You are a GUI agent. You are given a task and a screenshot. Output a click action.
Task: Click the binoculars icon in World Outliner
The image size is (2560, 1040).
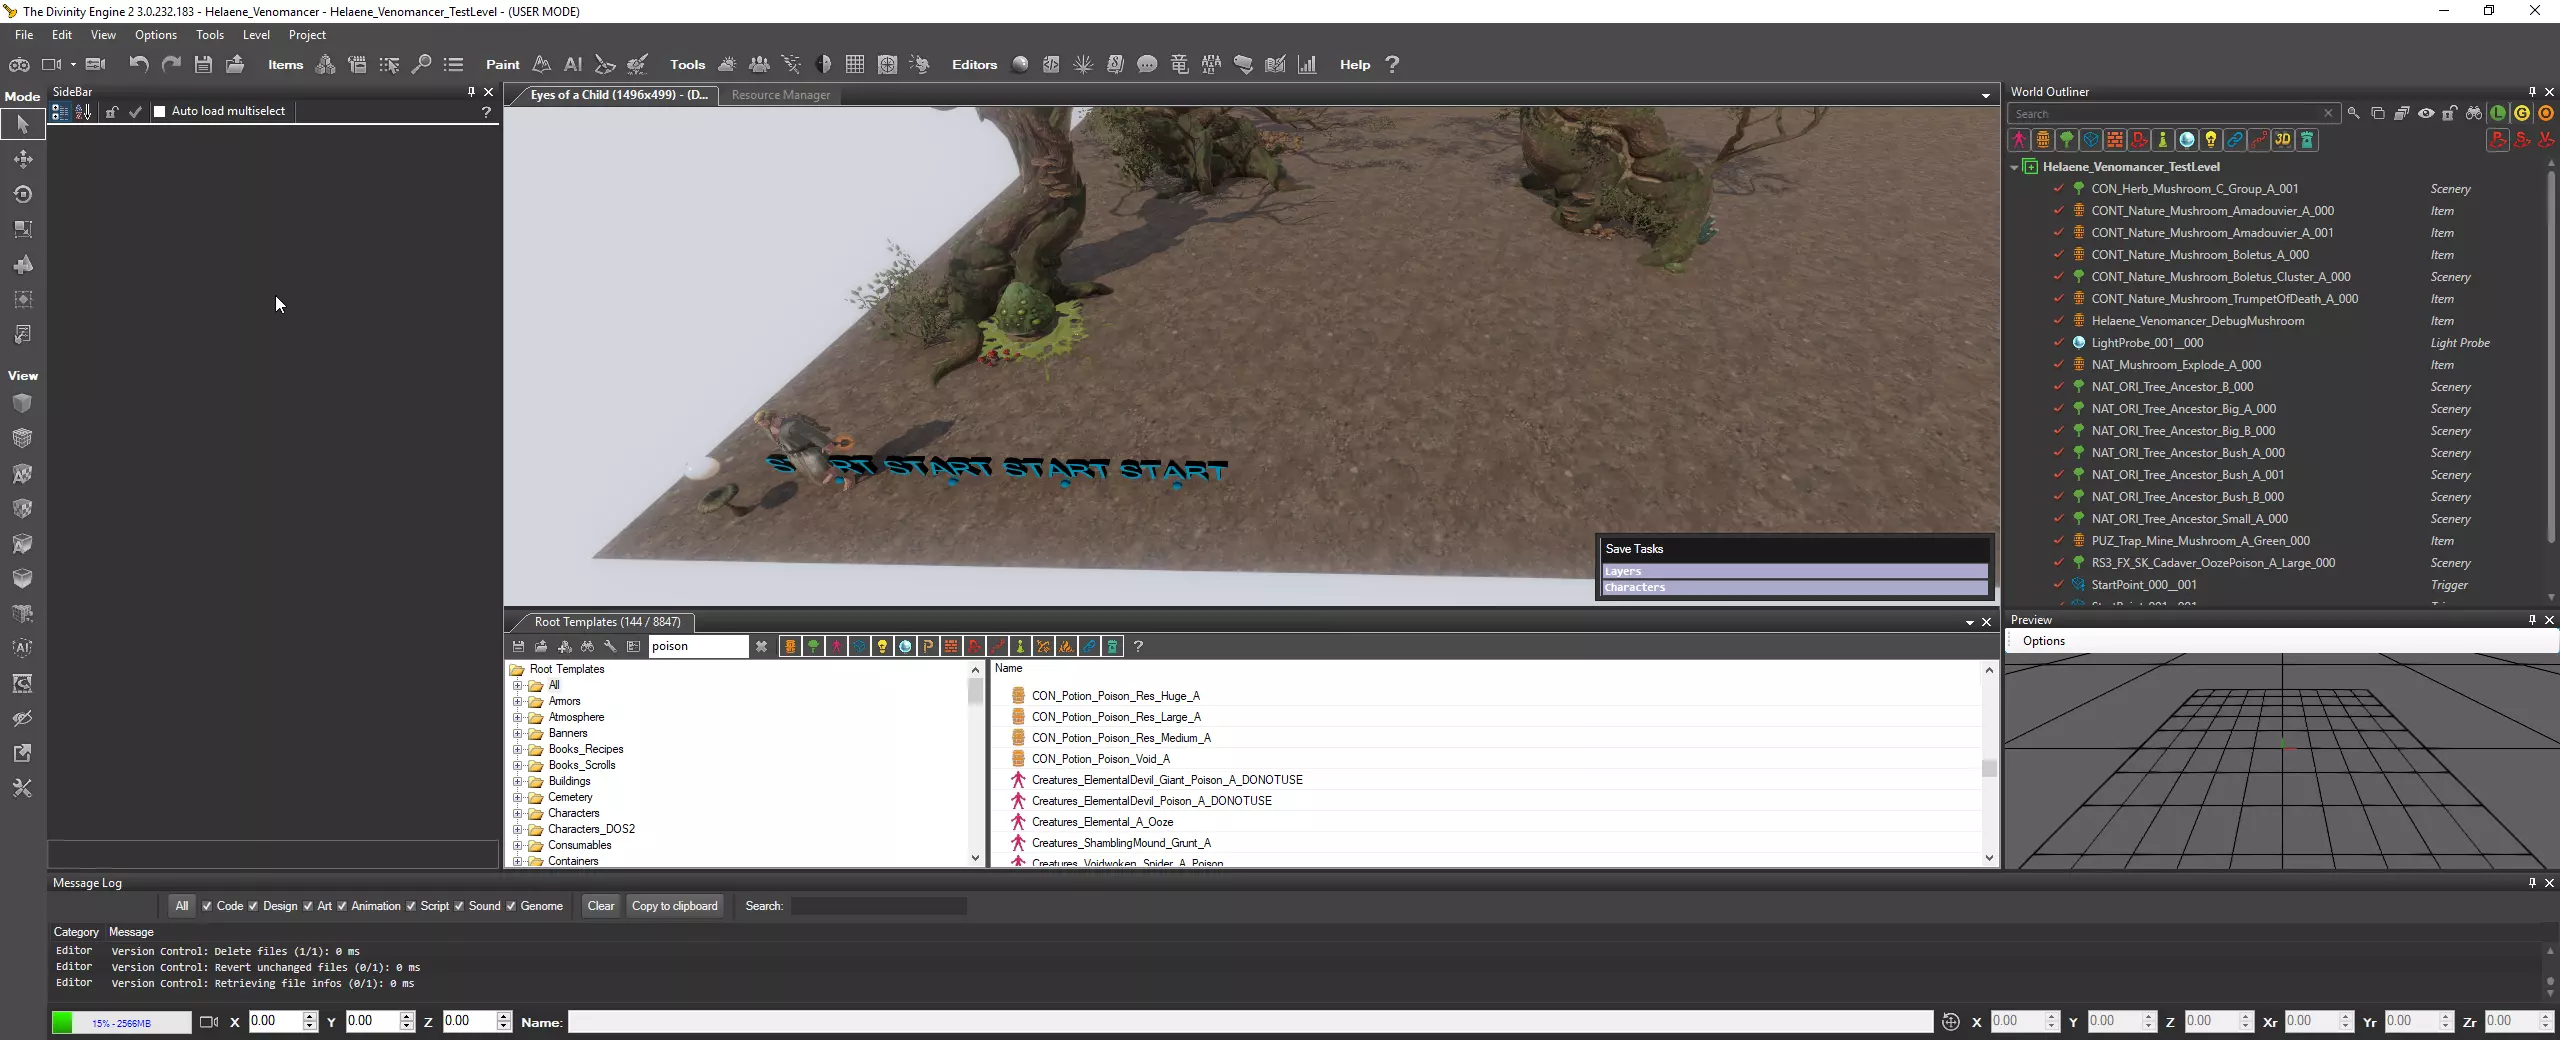coord(2473,113)
